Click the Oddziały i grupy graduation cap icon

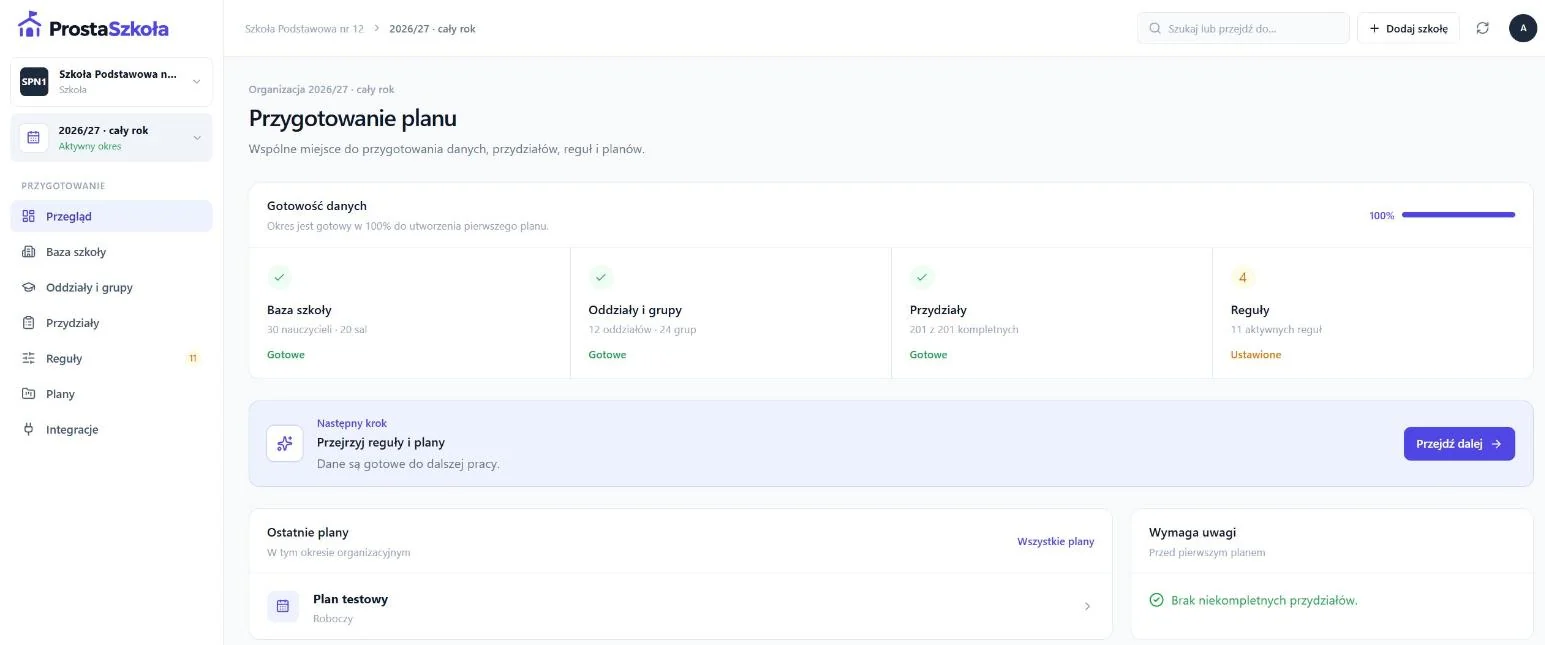[x=28, y=287]
